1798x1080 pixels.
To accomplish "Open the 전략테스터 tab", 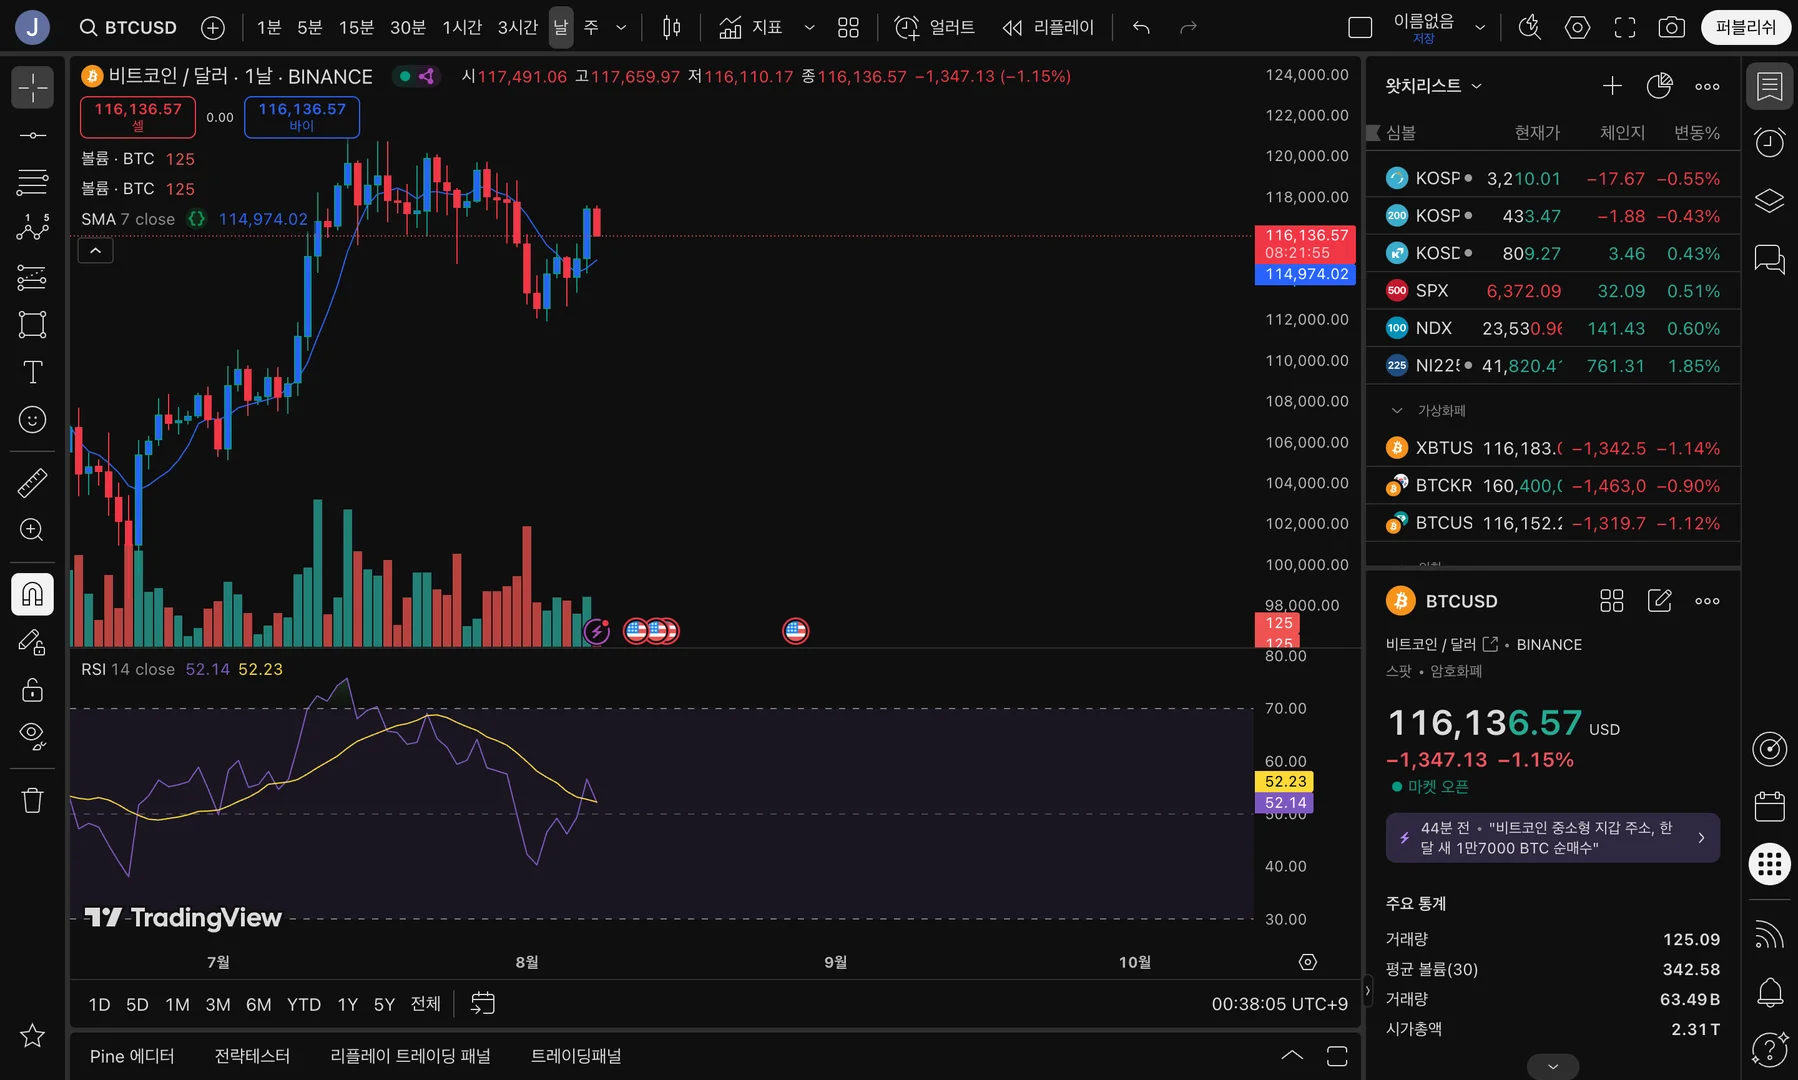I will (252, 1056).
